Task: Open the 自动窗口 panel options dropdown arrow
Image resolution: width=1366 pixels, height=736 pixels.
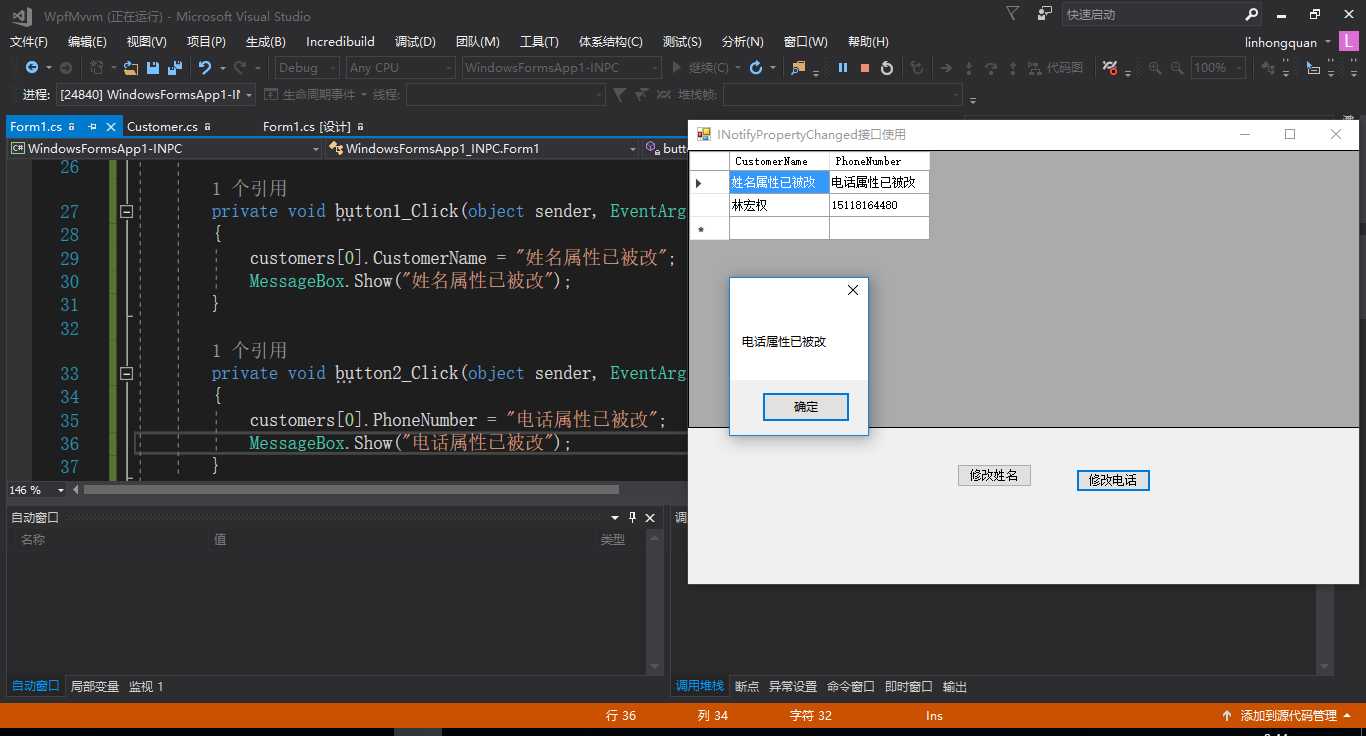Action: 615,517
